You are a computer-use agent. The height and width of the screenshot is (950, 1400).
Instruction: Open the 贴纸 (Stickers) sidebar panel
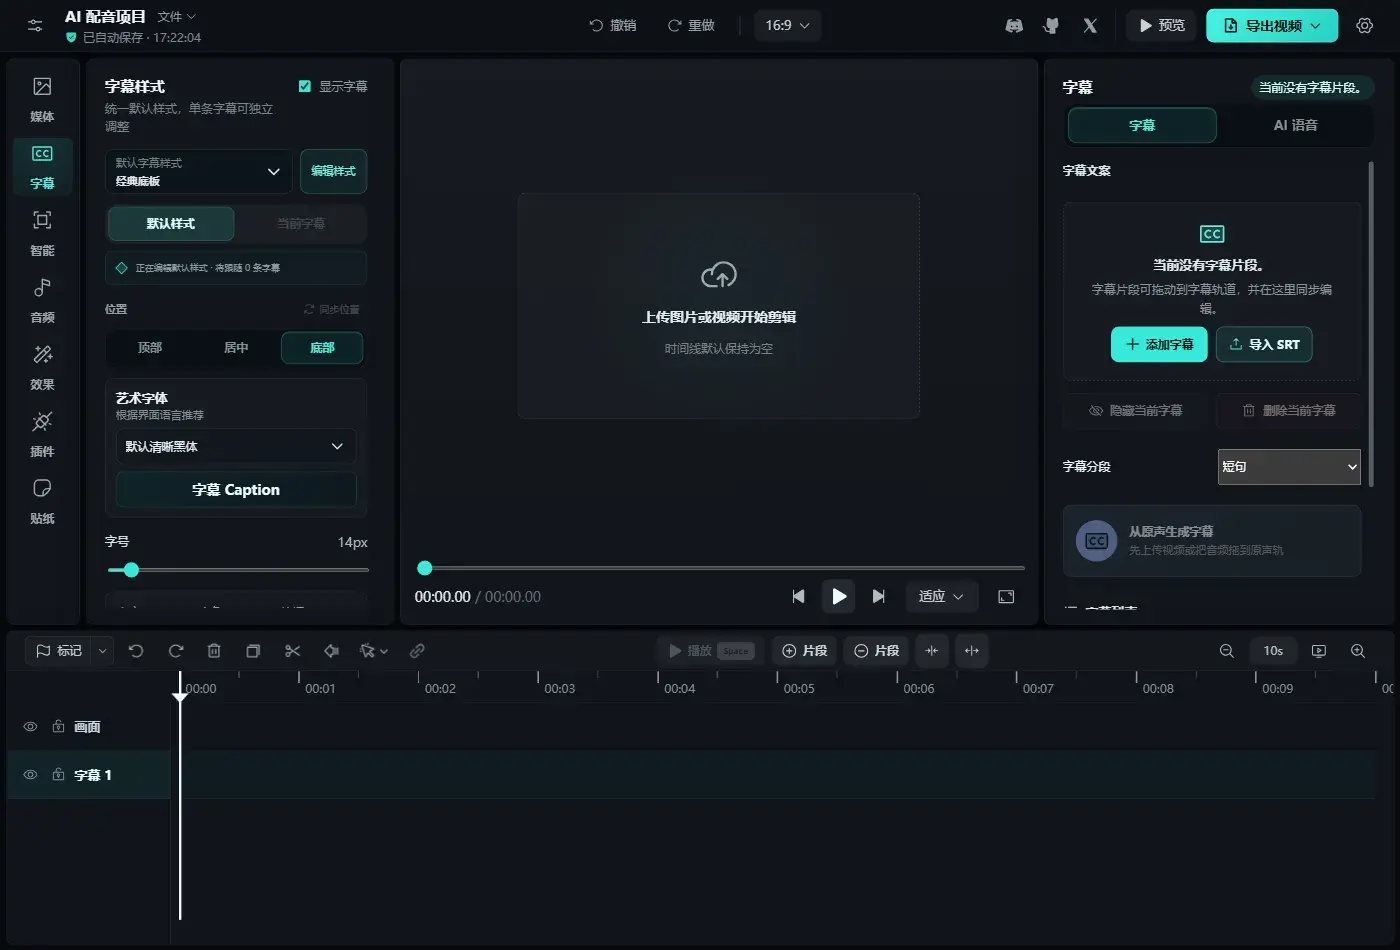tap(42, 501)
